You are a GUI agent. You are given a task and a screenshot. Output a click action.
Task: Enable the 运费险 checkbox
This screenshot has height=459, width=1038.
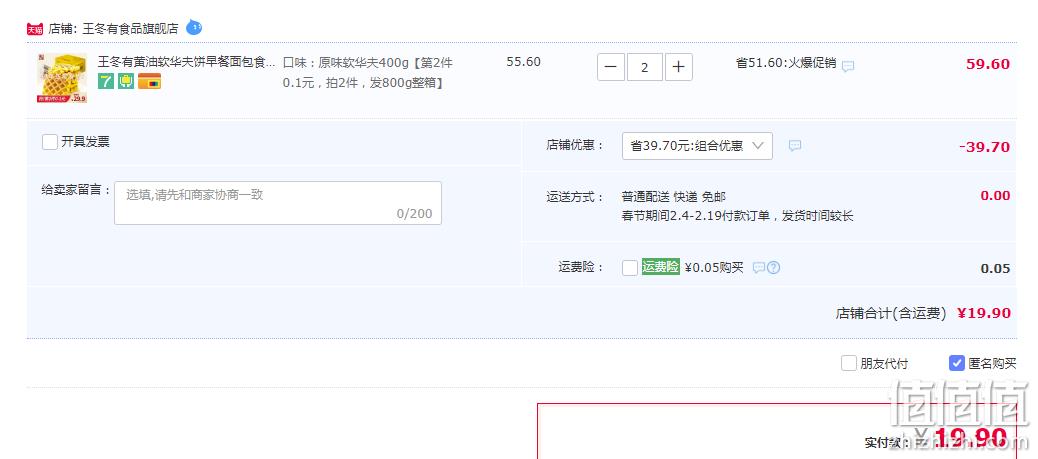click(x=630, y=268)
